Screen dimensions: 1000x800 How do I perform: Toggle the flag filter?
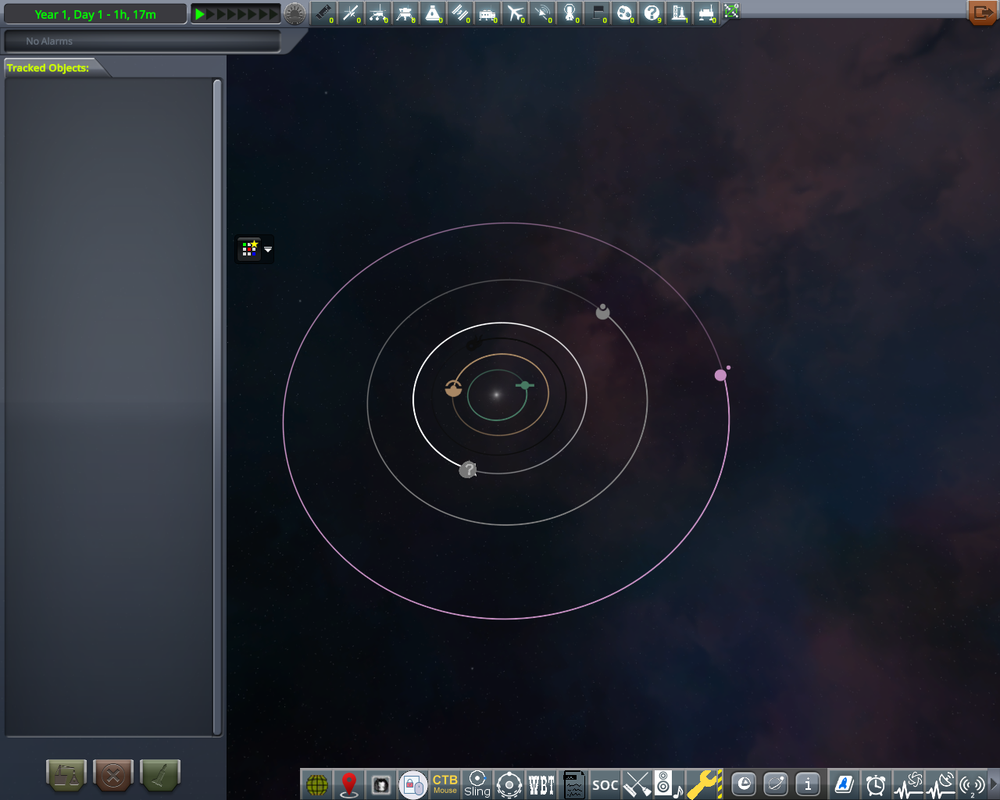coord(598,13)
